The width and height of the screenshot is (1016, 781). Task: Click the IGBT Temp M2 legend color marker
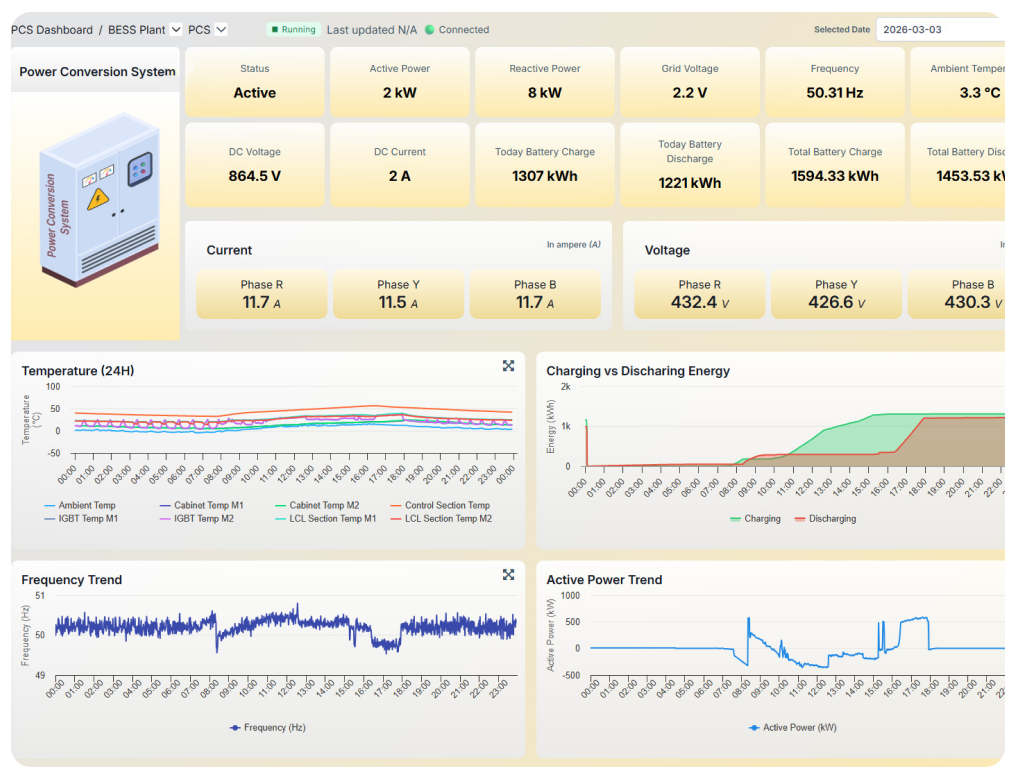pos(164,519)
